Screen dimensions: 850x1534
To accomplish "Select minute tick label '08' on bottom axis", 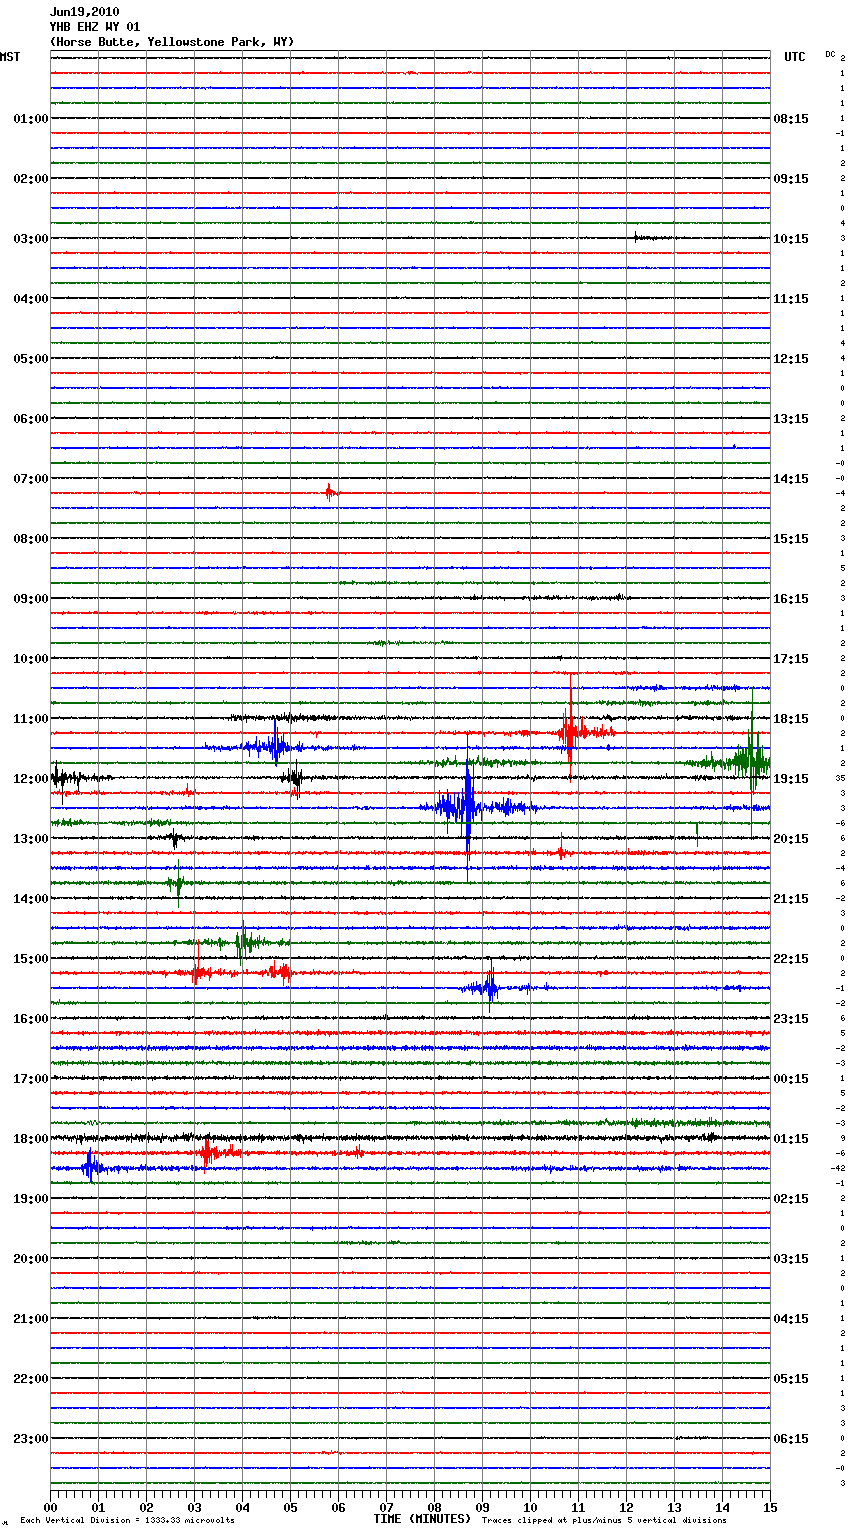I will pyautogui.click(x=435, y=1508).
